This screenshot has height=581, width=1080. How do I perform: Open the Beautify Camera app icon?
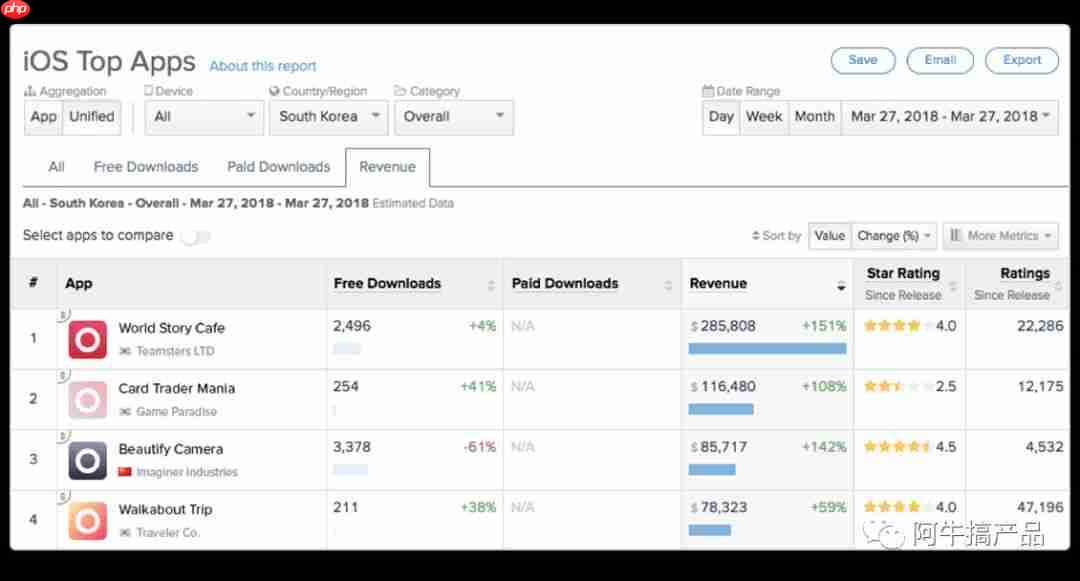(x=87, y=461)
